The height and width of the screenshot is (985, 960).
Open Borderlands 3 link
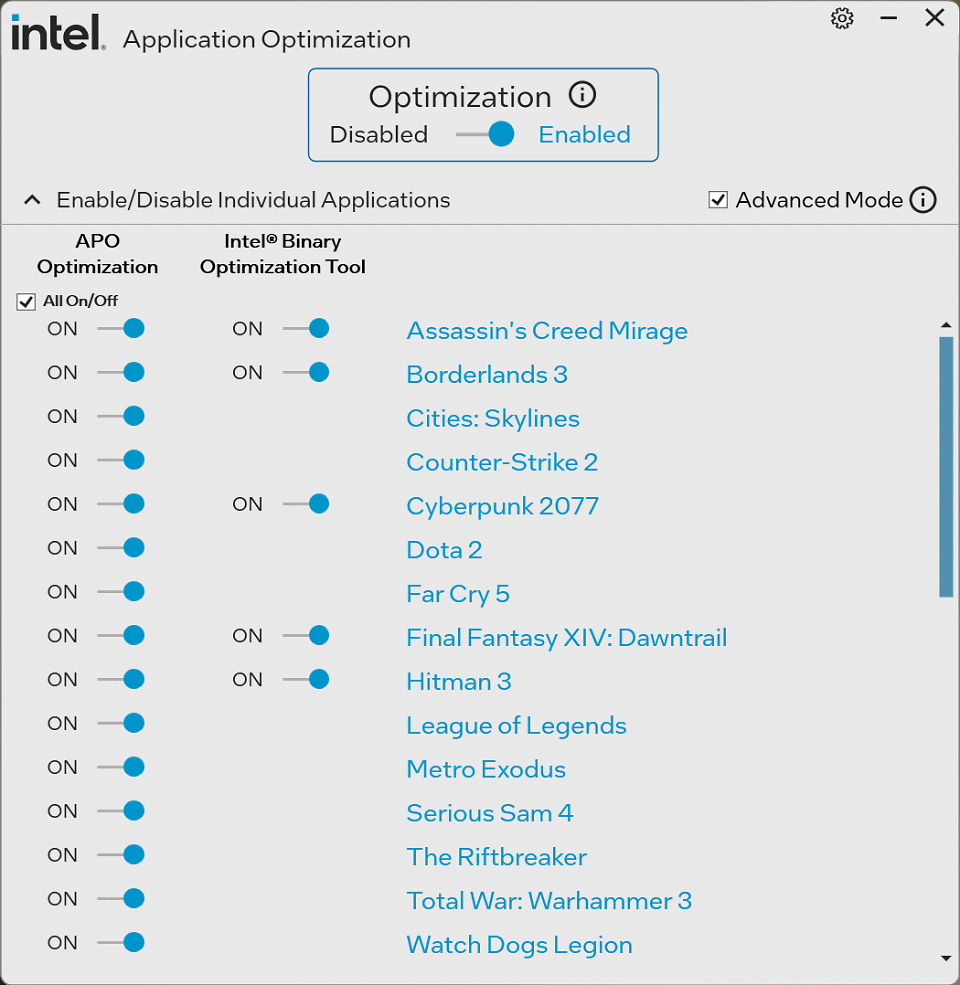[x=487, y=374]
